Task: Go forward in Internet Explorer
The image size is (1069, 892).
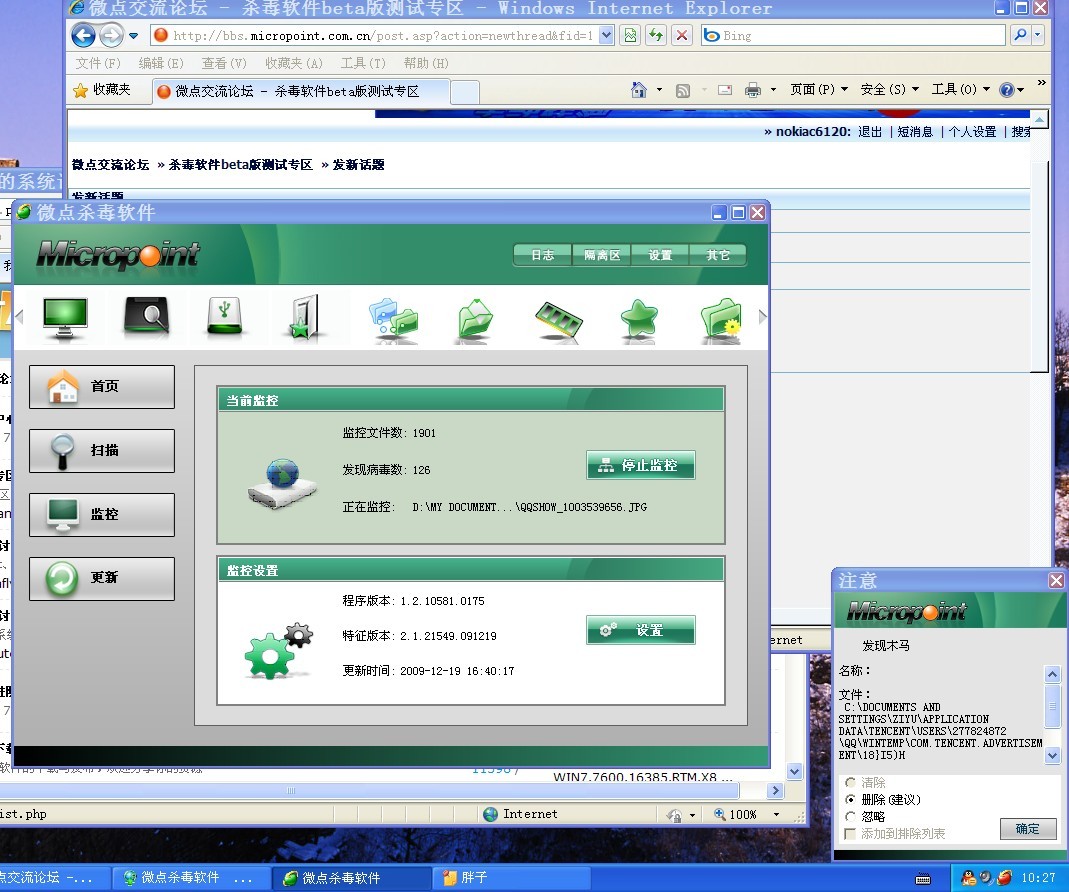Action: coord(111,35)
